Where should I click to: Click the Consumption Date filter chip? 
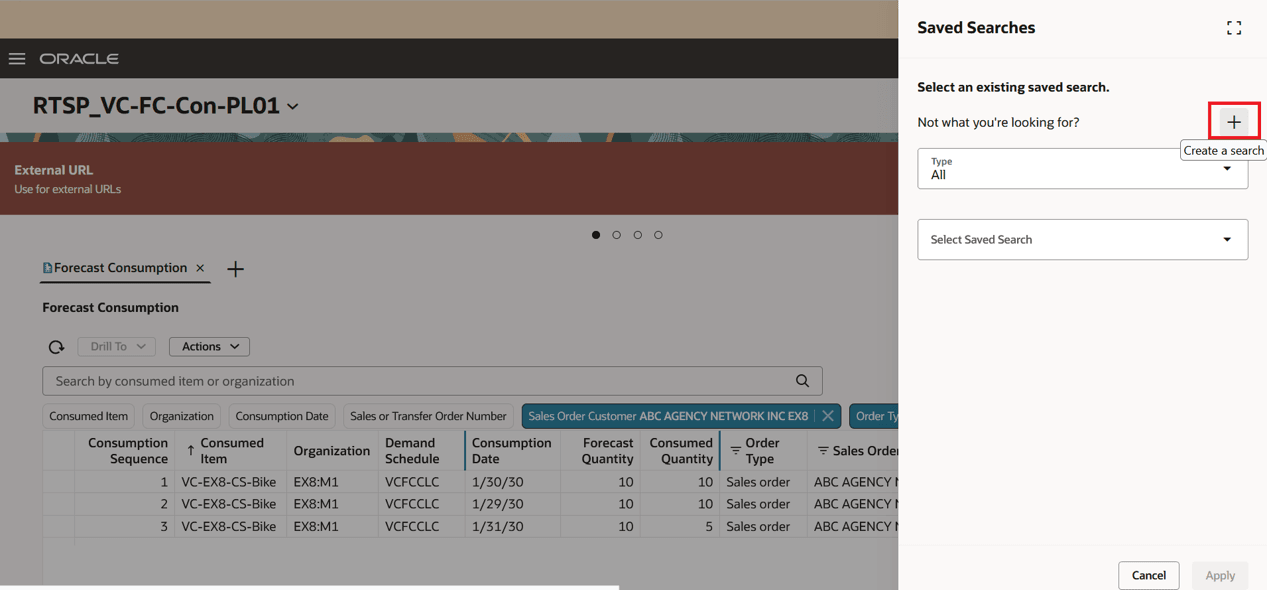(x=282, y=416)
